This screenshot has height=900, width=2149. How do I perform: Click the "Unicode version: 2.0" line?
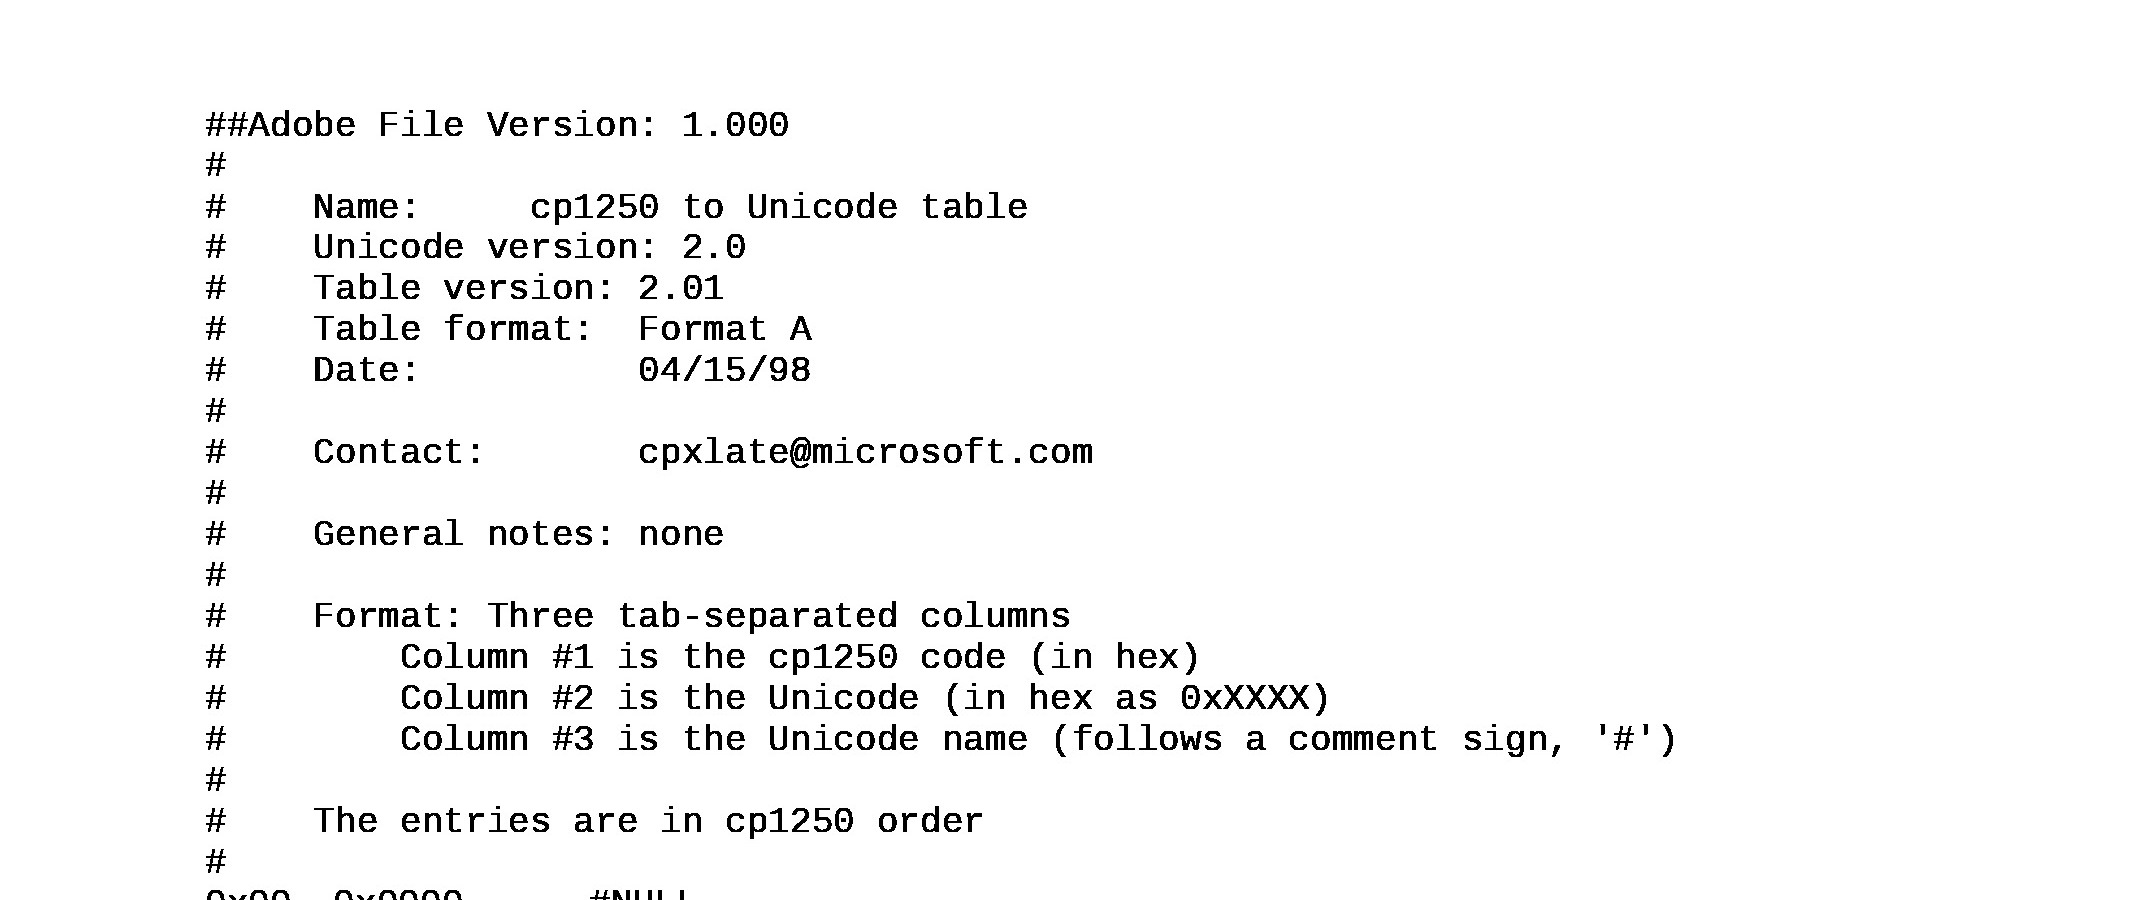coord(529,248)
